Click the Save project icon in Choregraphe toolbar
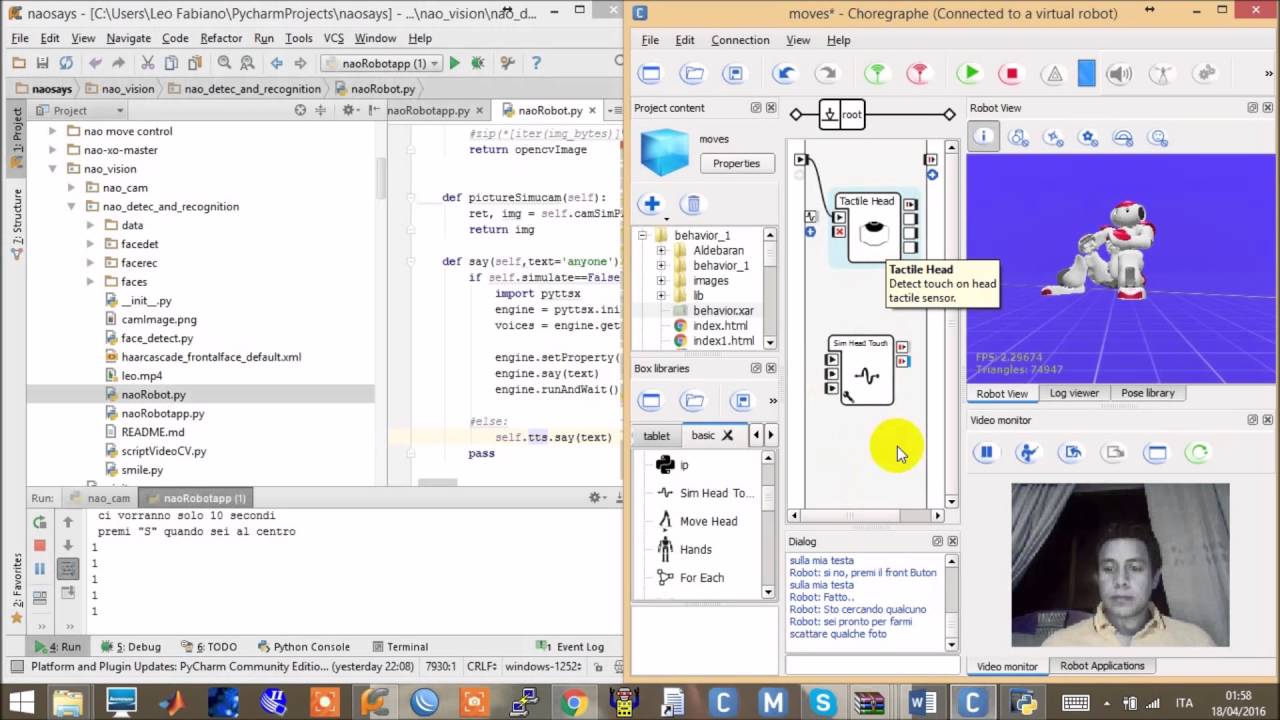The image size is (1280, 720). (735, 73)
